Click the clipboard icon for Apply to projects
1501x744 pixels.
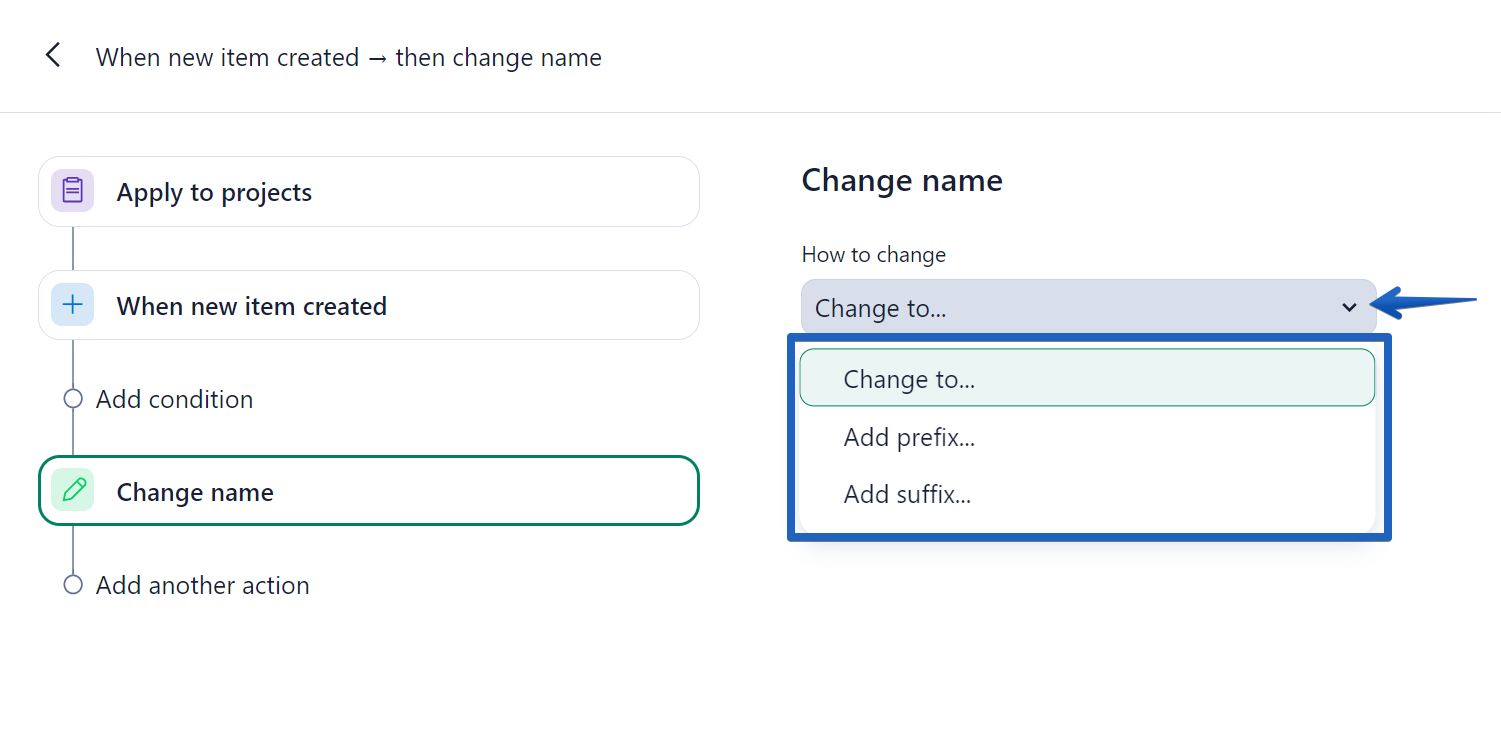72,191
